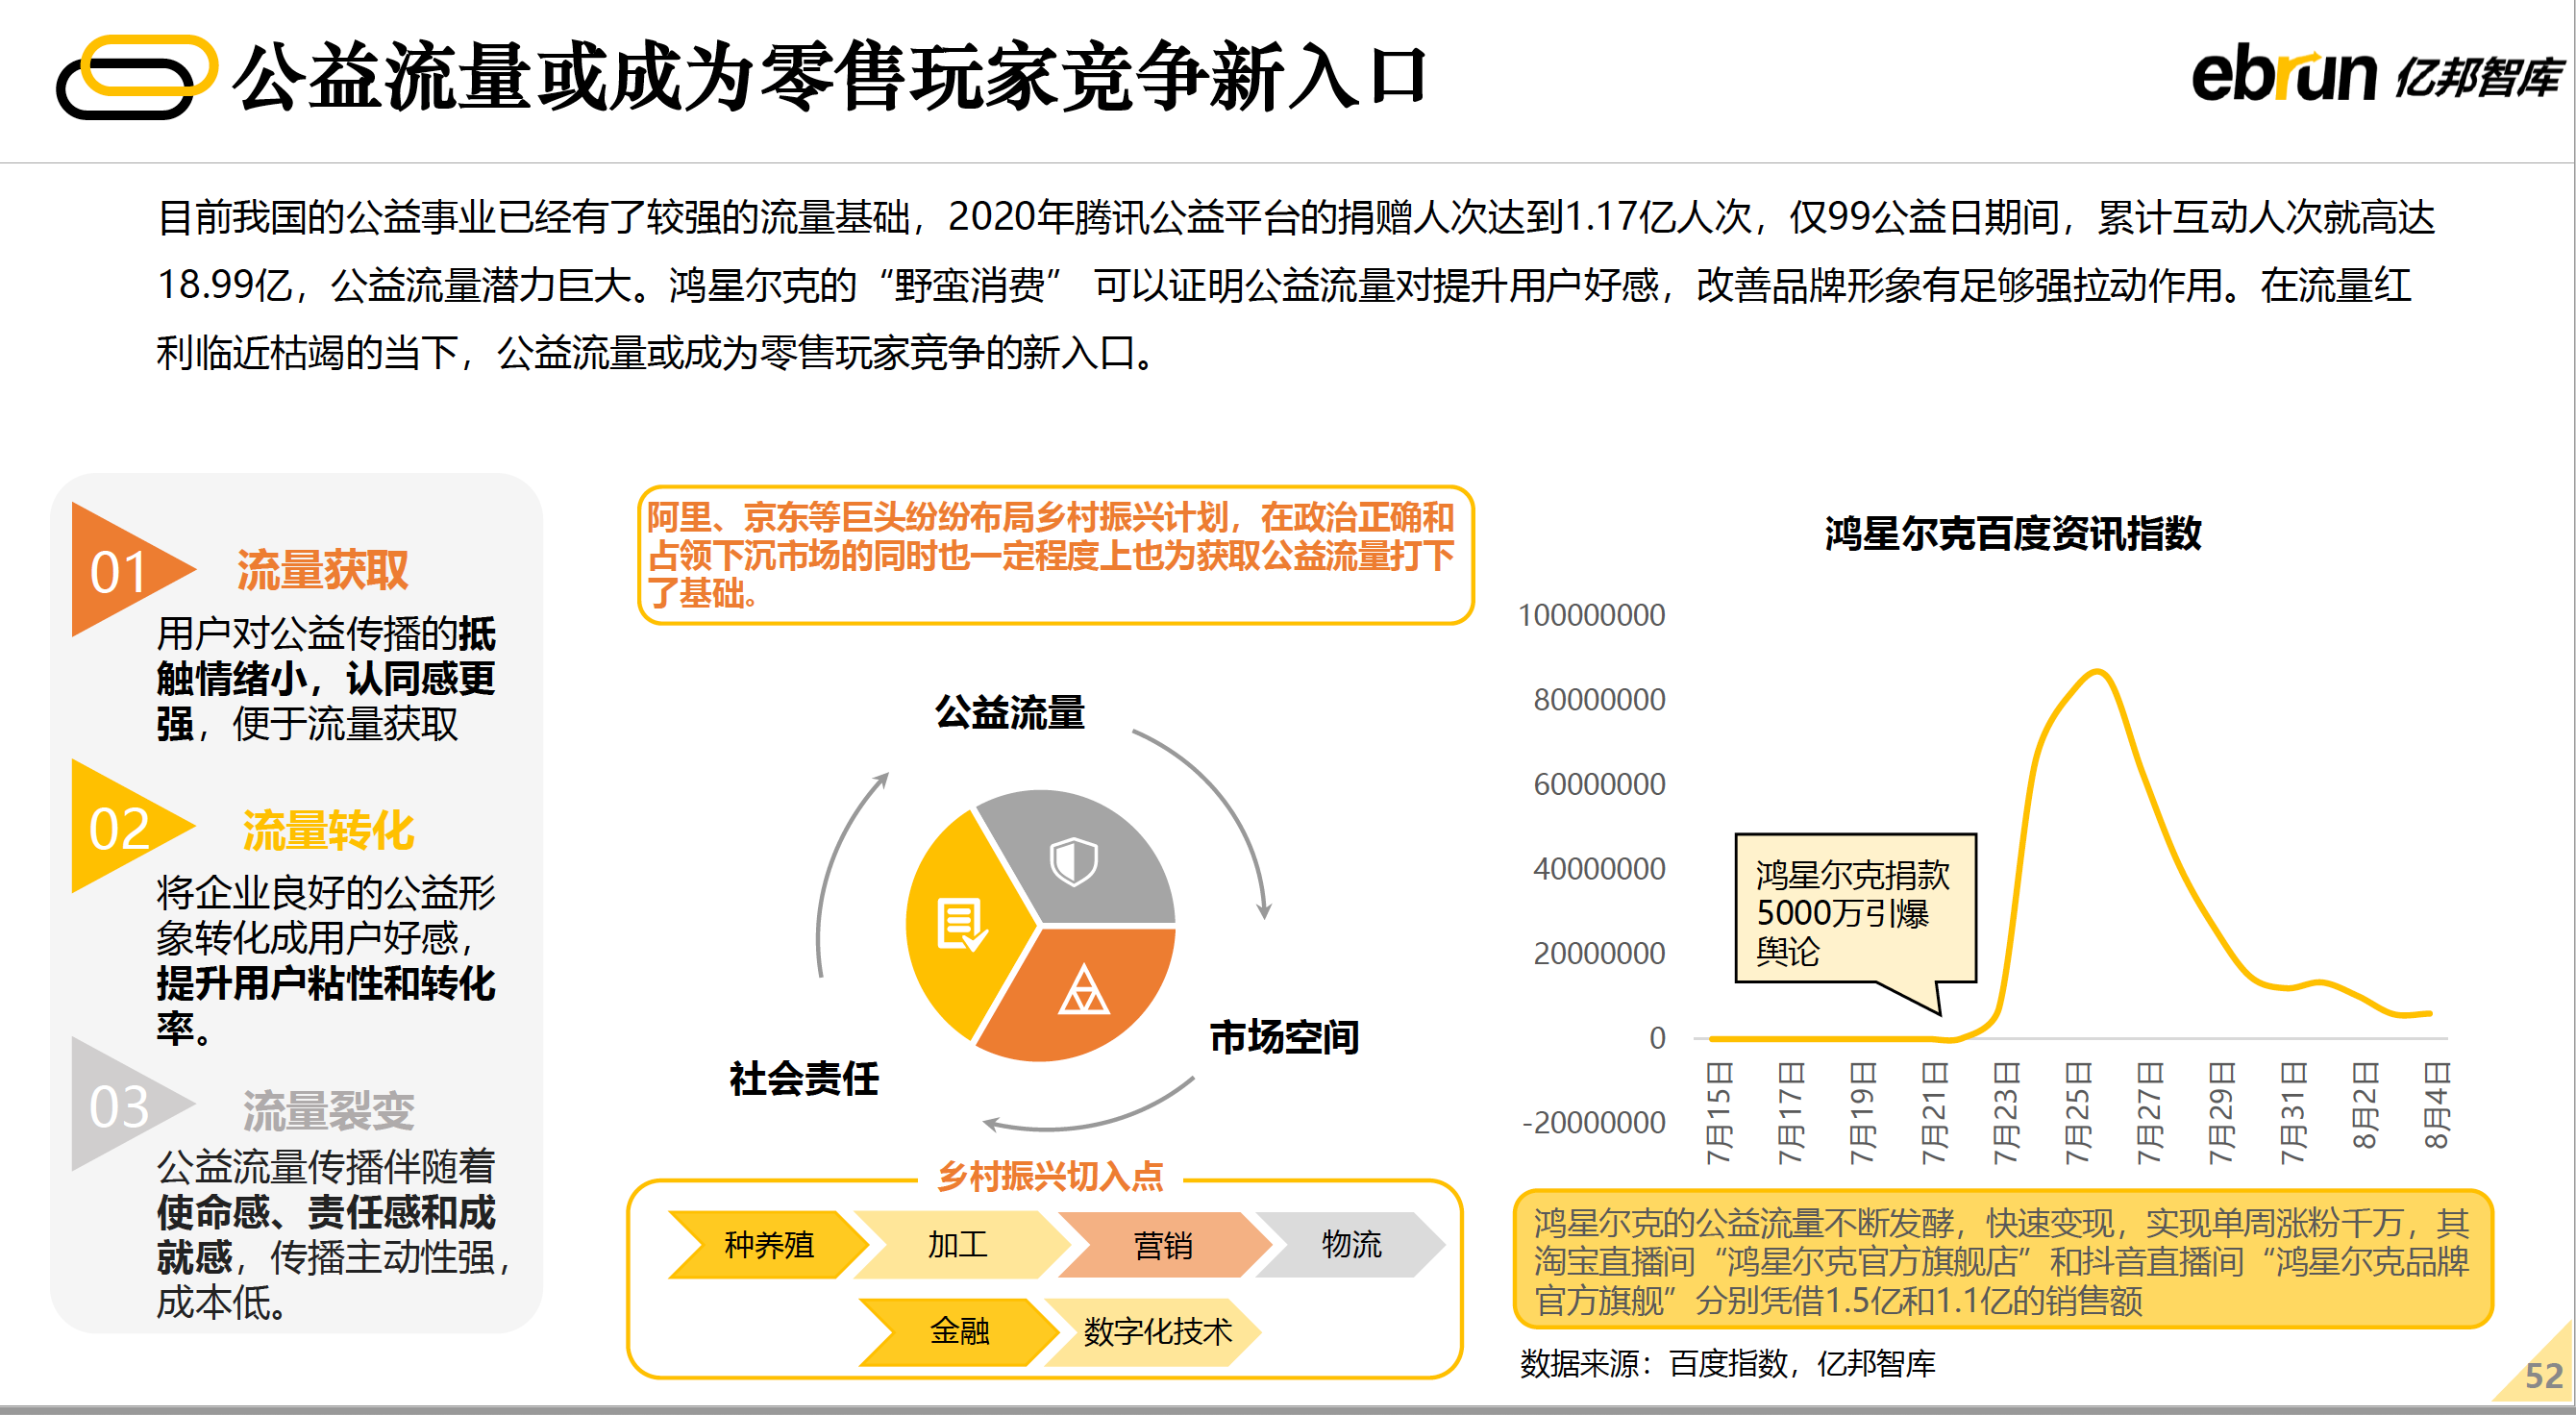Click the orange-outlined box about 阿里、京东 rural plans
Viewport: 2576px width, 1415px height.
[1055, 555]
